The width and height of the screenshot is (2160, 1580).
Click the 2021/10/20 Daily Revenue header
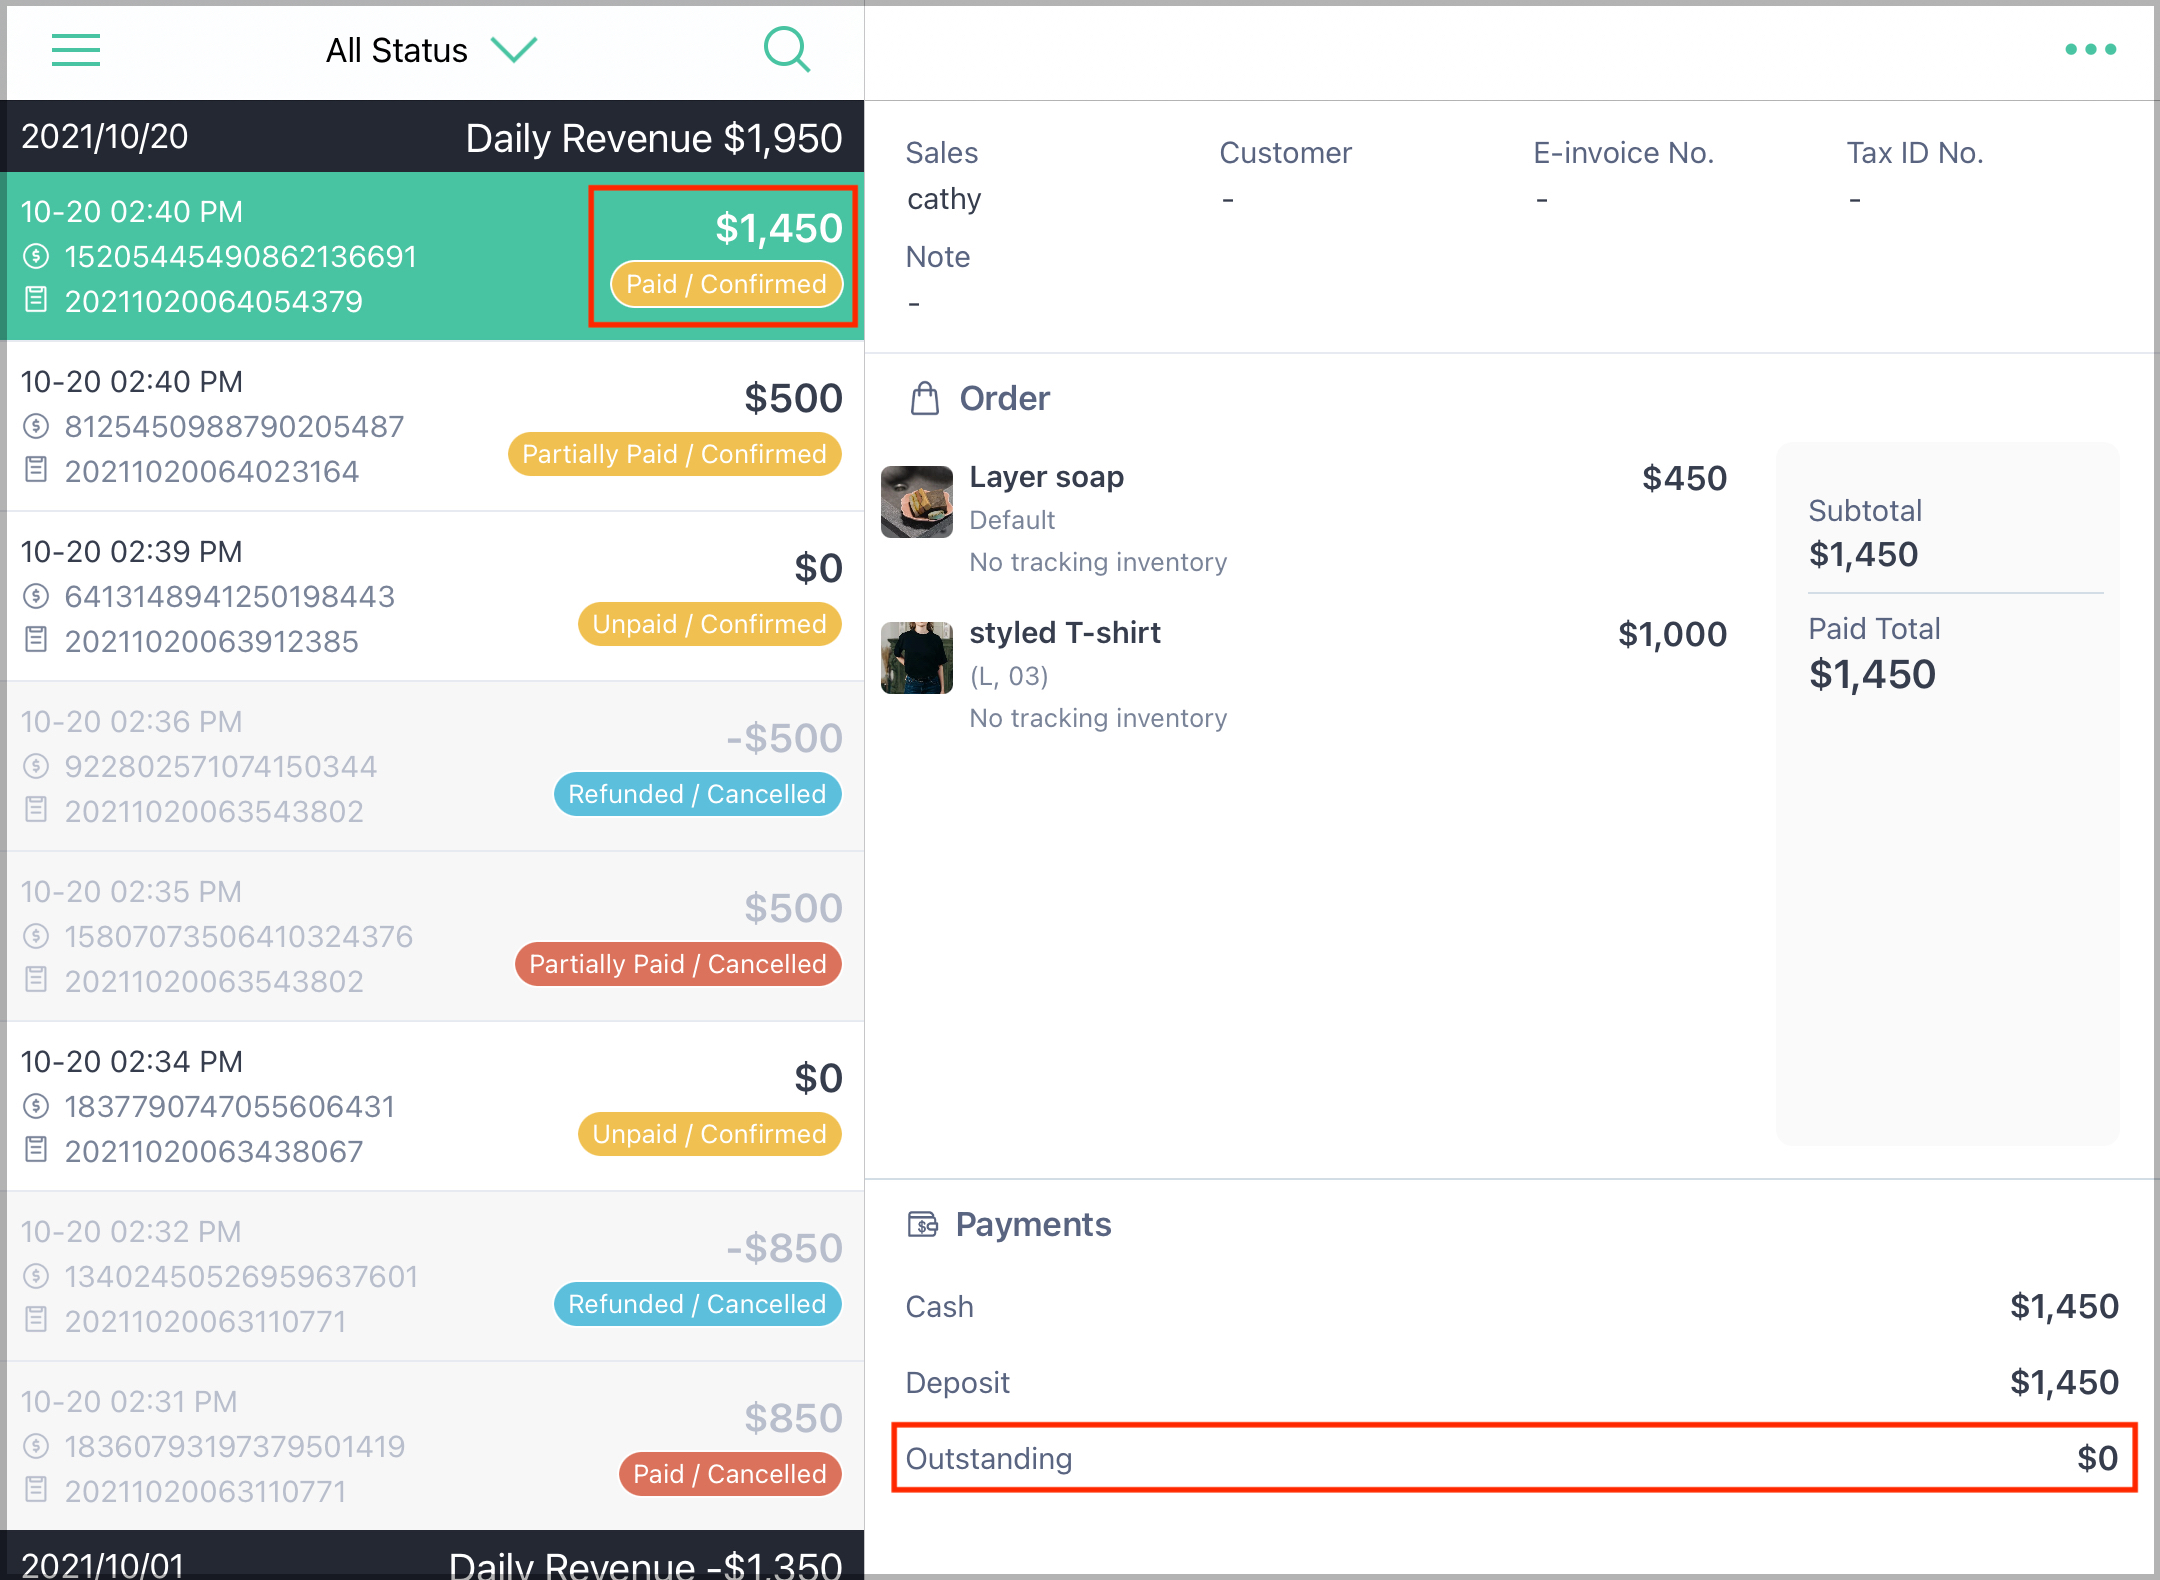pyautogui.click(x=432, y=137)
